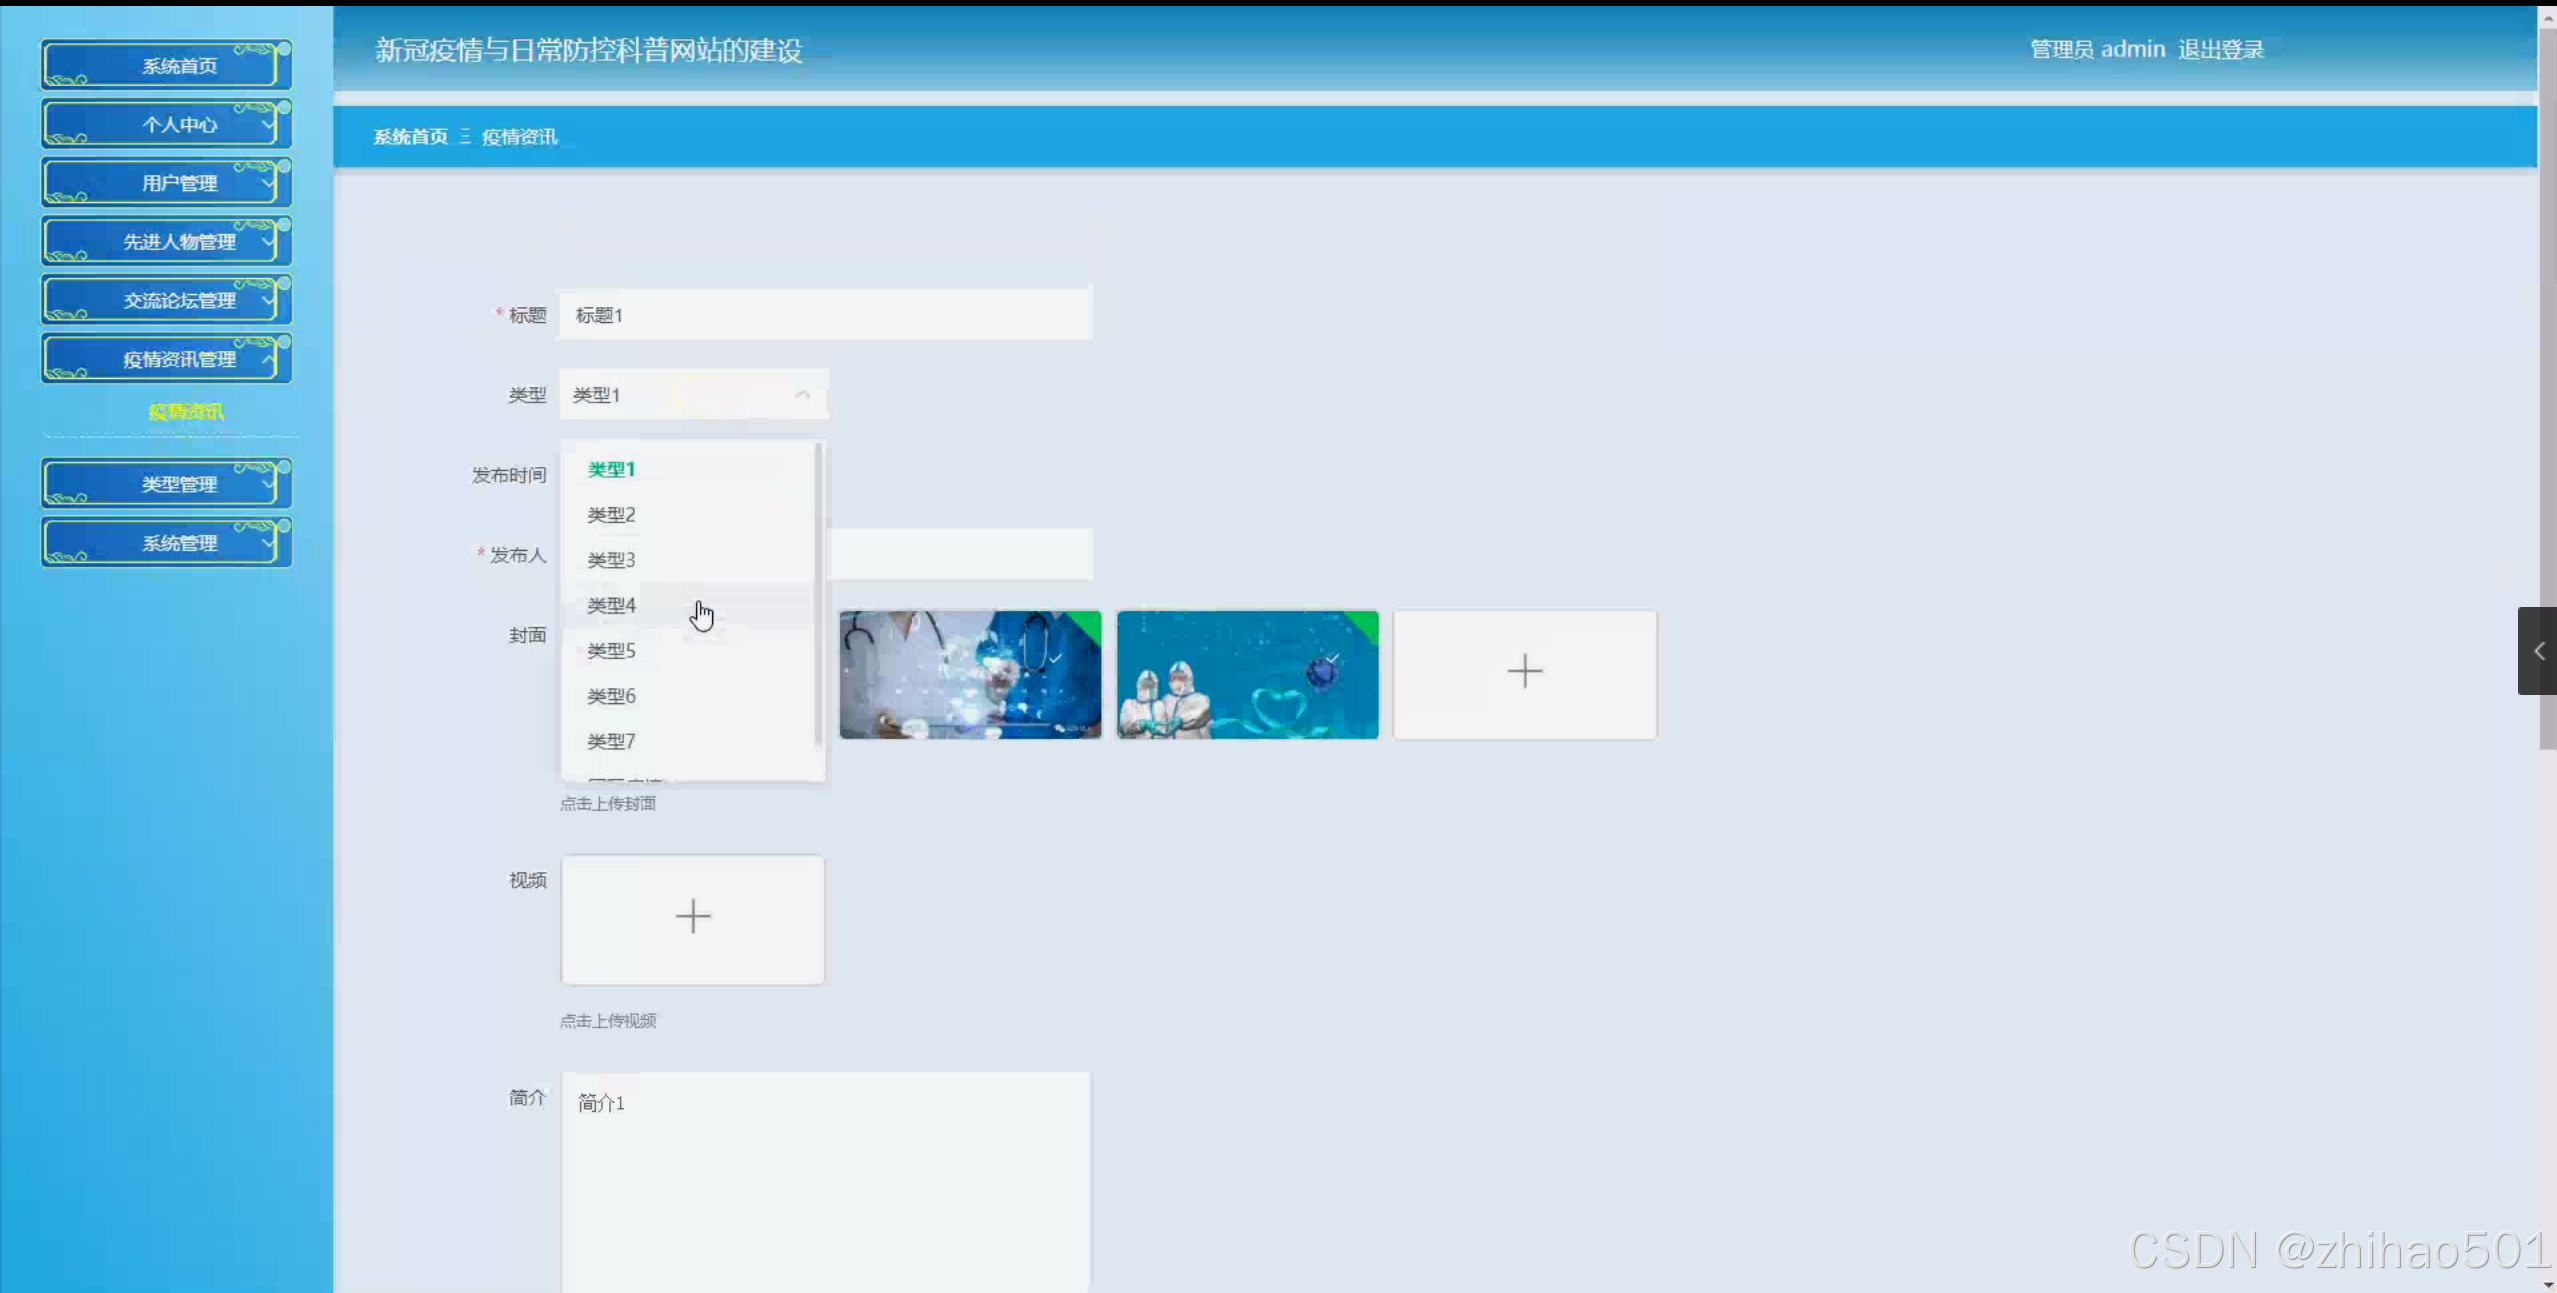Viewport: 2557px width, 1293px height.
Task: Open 疫情资讯 submenu item
Action: click(186, 412)
